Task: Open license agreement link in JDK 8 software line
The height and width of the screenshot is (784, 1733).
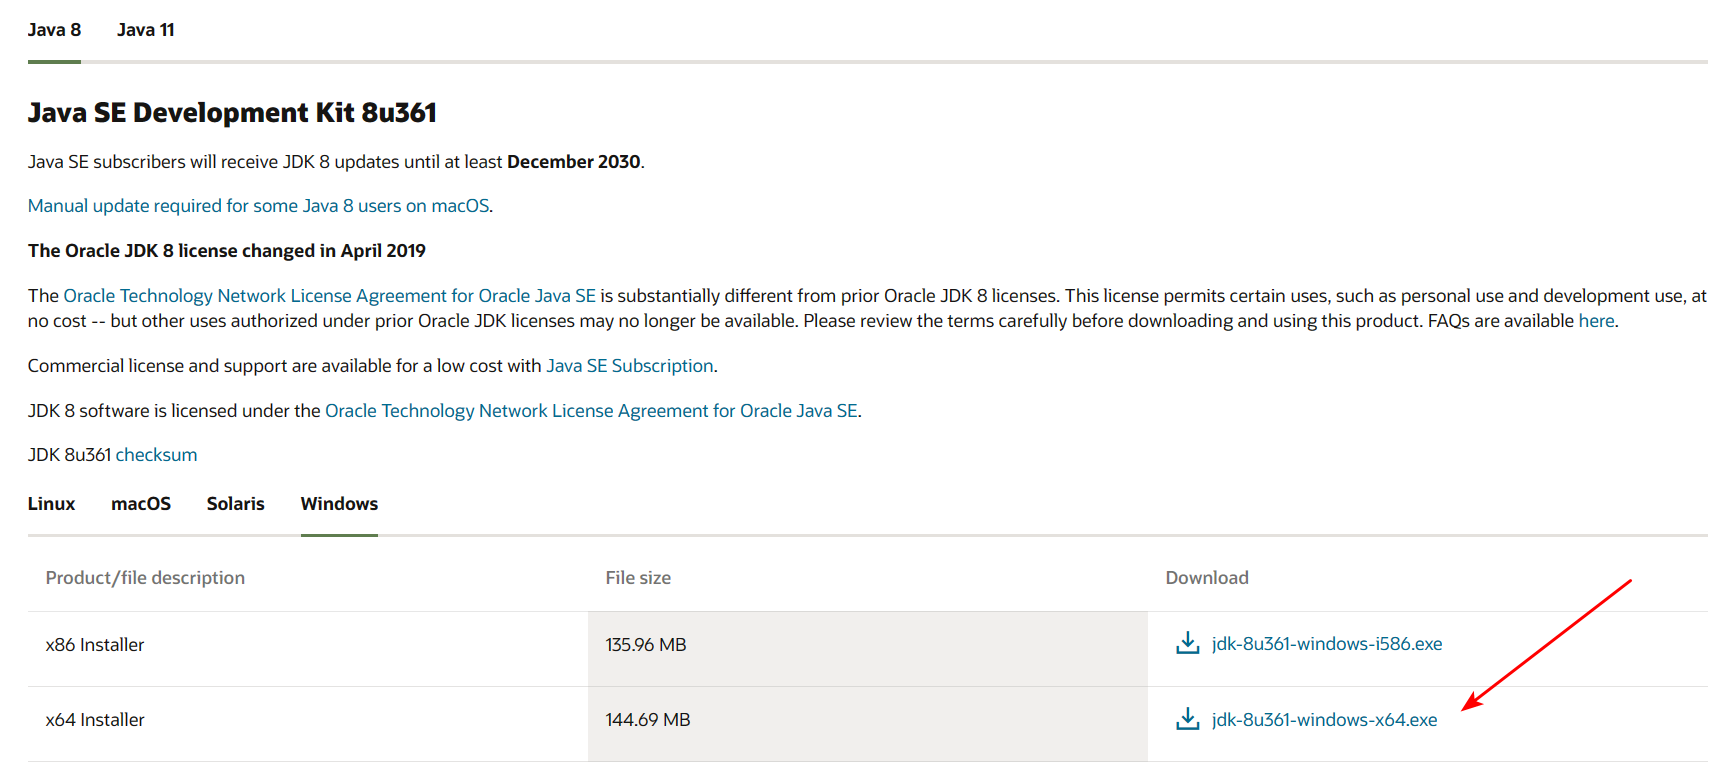Action: click(591, 411)
